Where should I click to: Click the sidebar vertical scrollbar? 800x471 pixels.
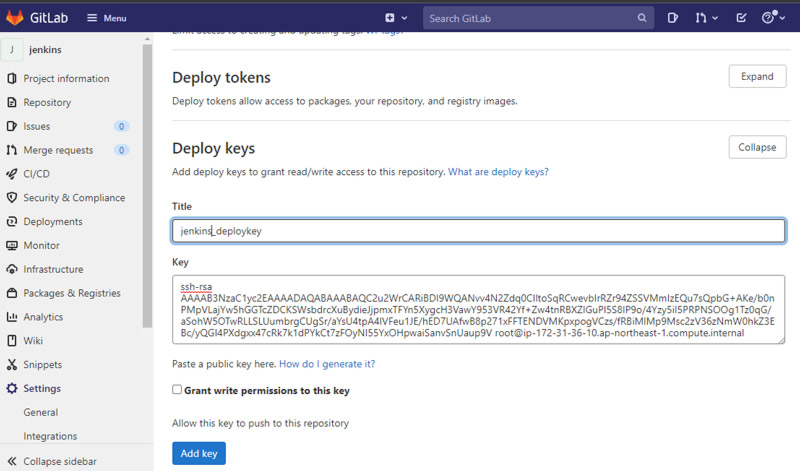point(147,186)
